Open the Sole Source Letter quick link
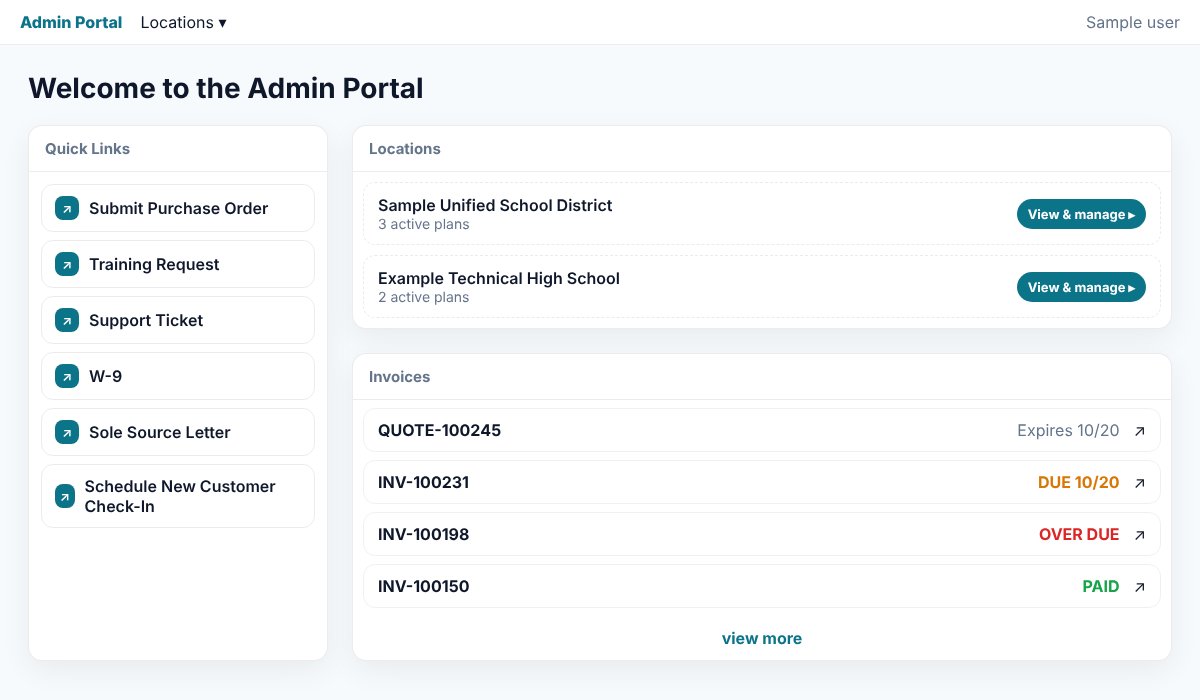 178,432
